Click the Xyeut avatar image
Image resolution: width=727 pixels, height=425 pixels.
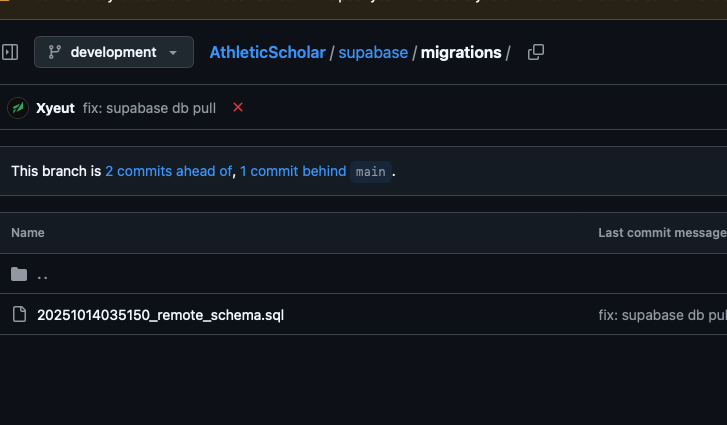coord(17,108)
